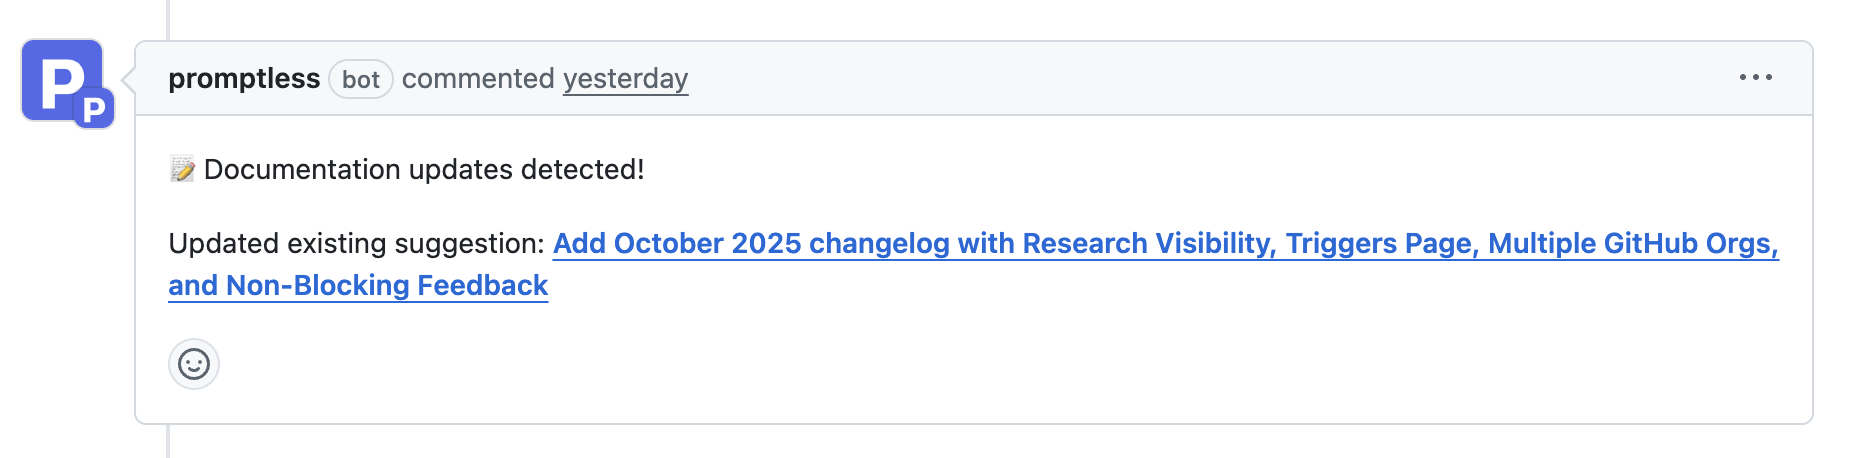Click the promptless bot avatar image
This screenshot has height=458, width=1850.
click(60, 78)
